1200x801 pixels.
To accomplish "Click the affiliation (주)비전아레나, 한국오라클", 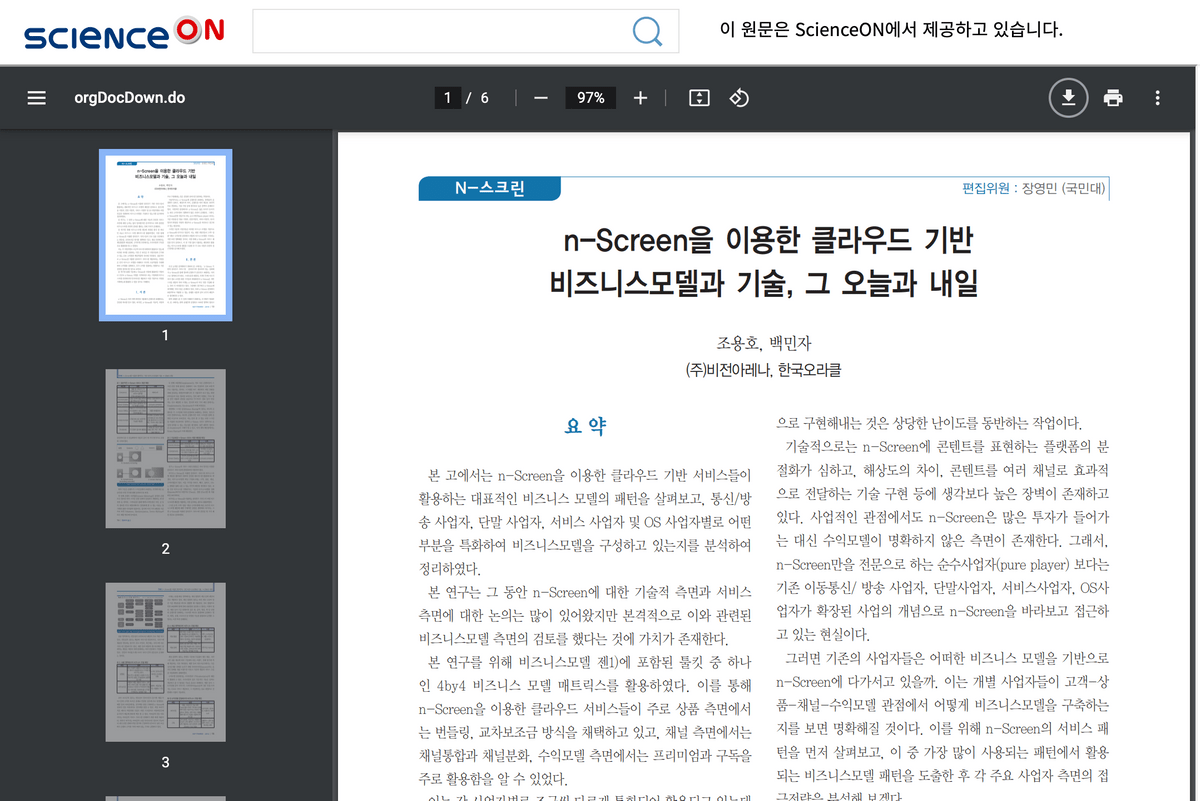I will point(764,370).
